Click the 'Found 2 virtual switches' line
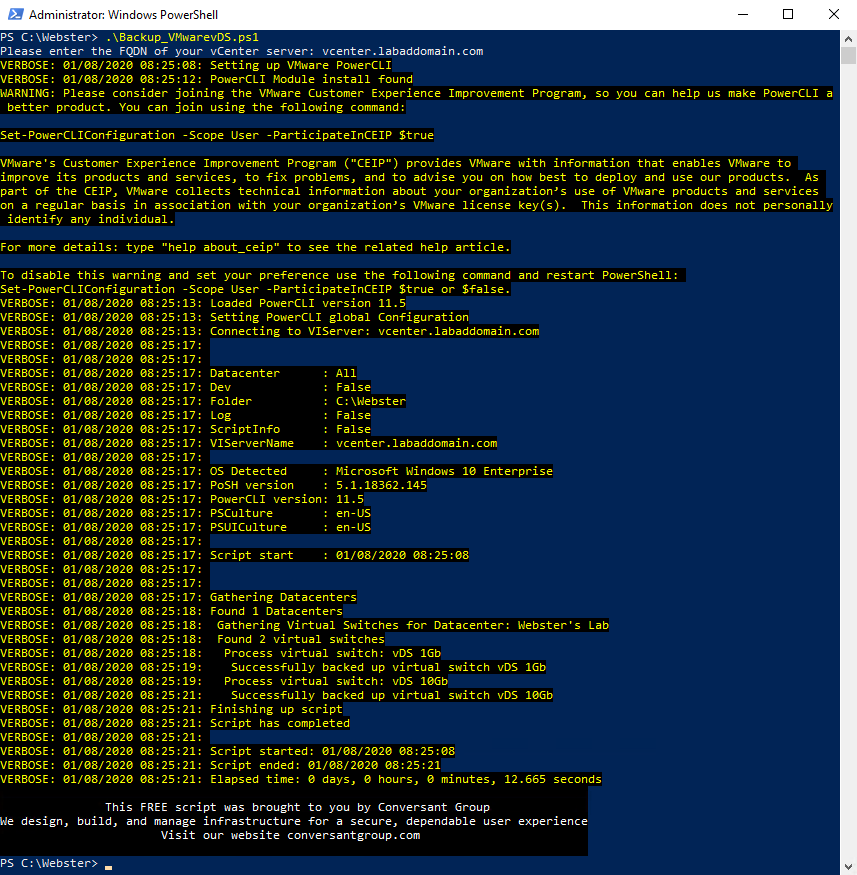The image size is (857, 875). tap(300, 639)
